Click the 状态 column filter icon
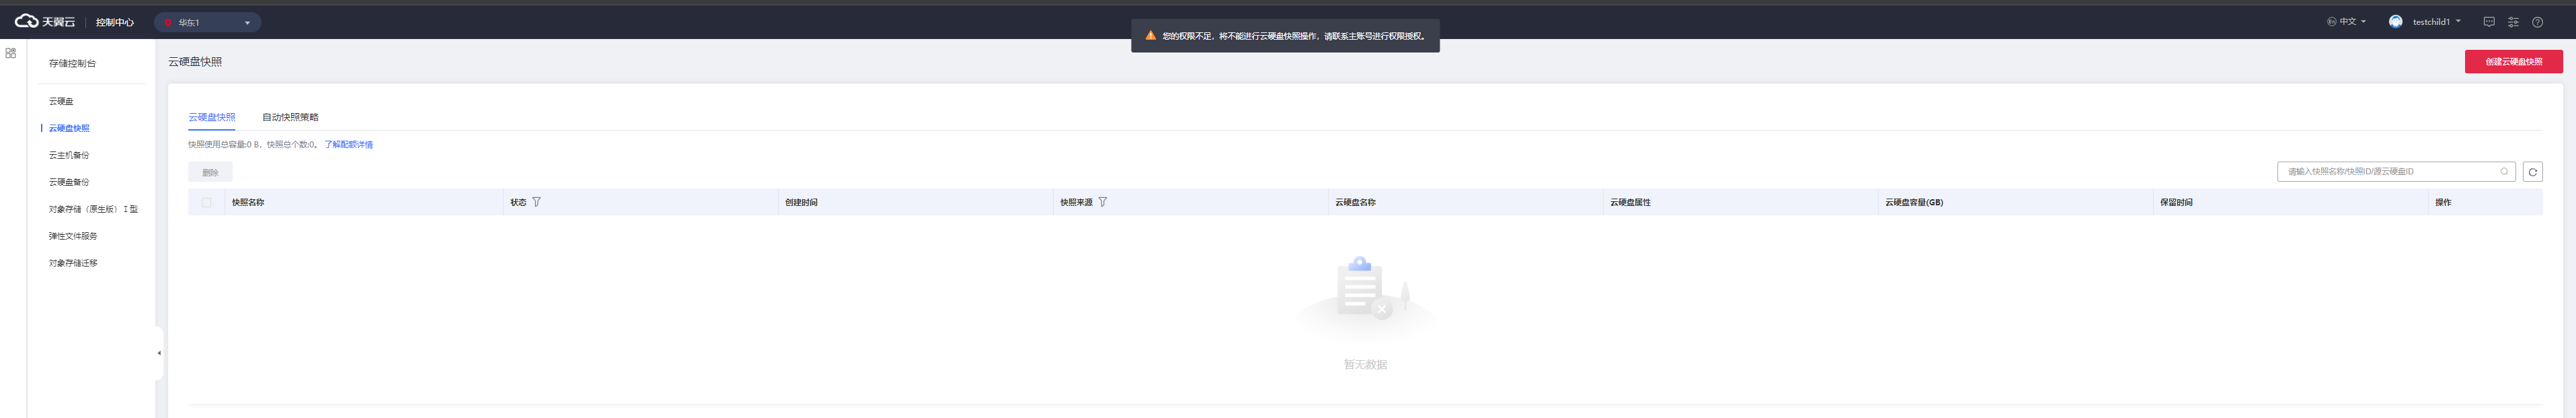This screenshot has height=418, width=2576. click(537, 202)
